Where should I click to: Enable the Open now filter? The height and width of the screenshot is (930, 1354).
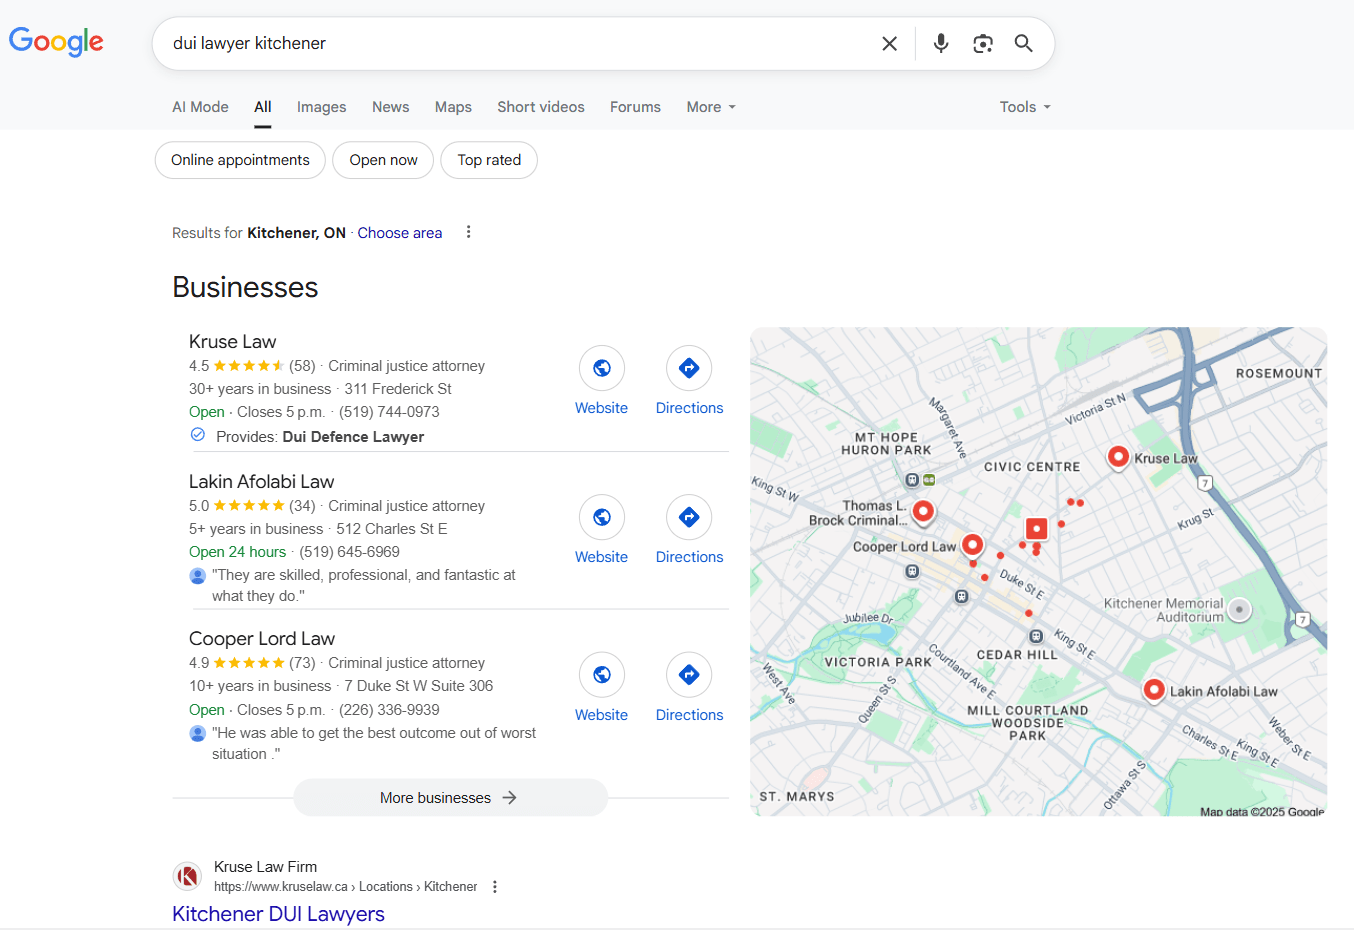[383, 160]
